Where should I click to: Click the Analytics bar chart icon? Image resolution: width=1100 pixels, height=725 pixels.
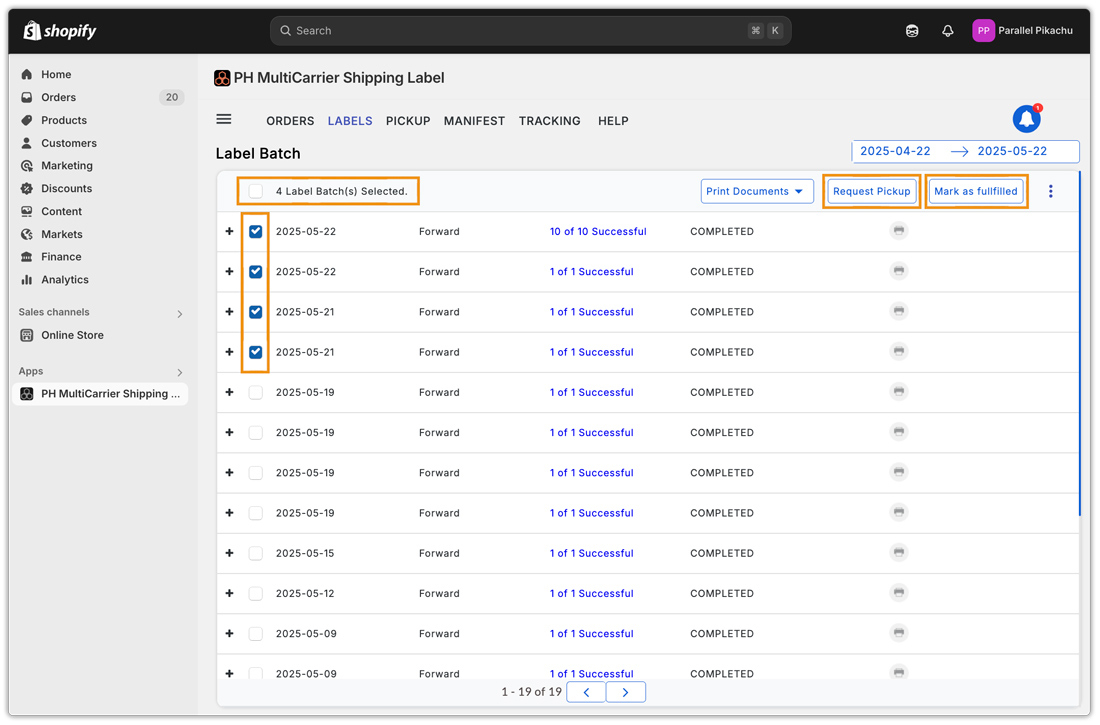27,280
